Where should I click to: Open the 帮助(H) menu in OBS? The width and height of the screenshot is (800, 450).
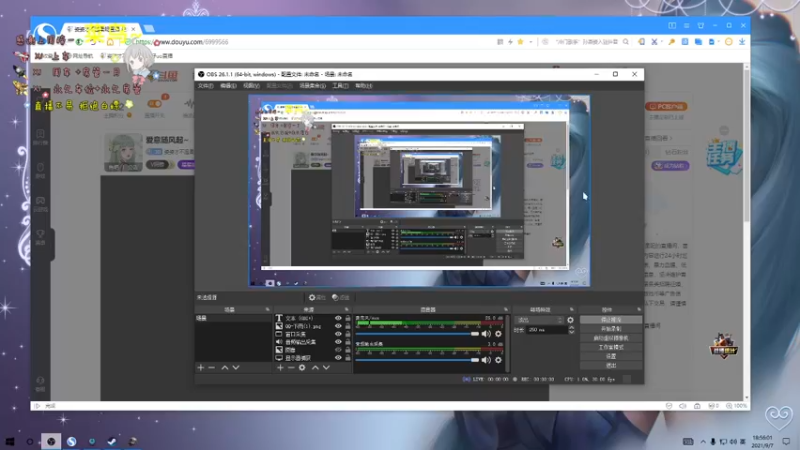pos(364,86)
